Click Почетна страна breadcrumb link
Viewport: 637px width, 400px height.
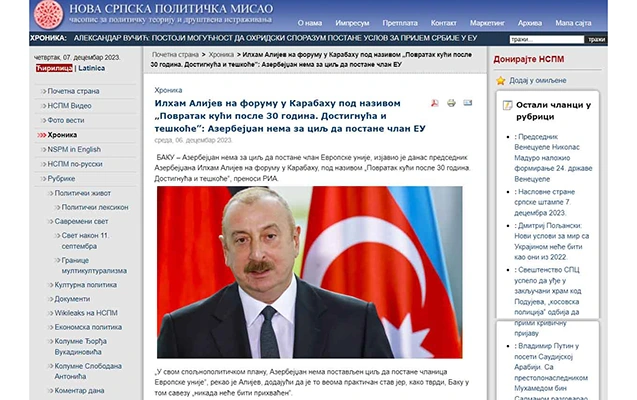pyautogui.click(x=175, y=53)
